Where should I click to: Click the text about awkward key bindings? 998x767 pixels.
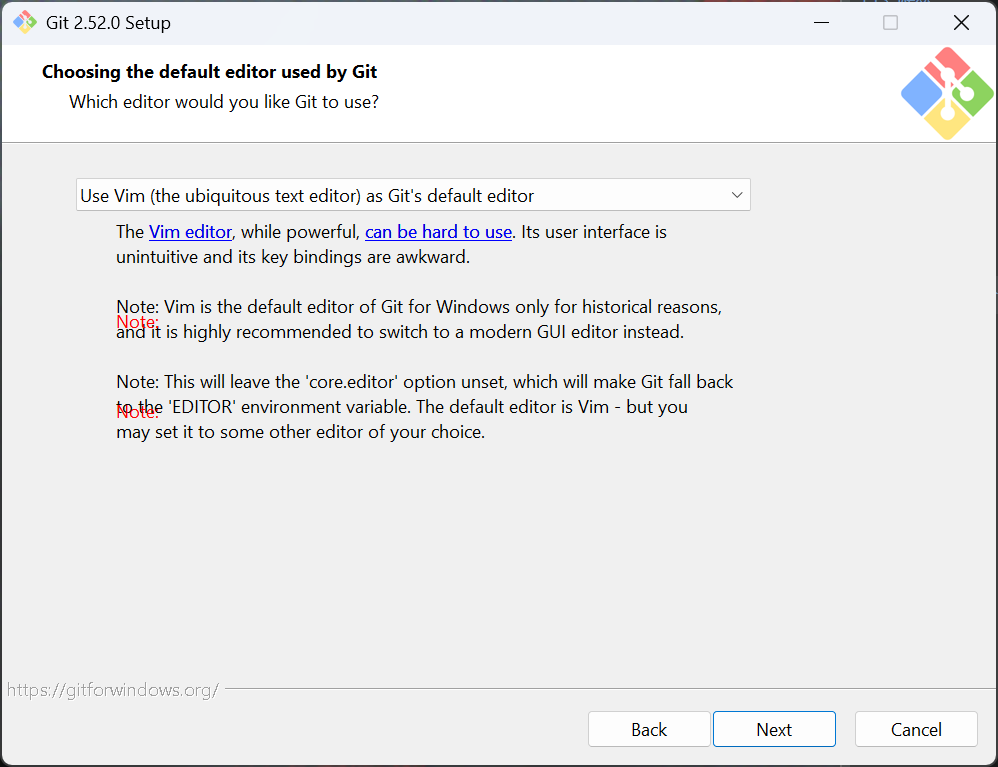point(292,257)
